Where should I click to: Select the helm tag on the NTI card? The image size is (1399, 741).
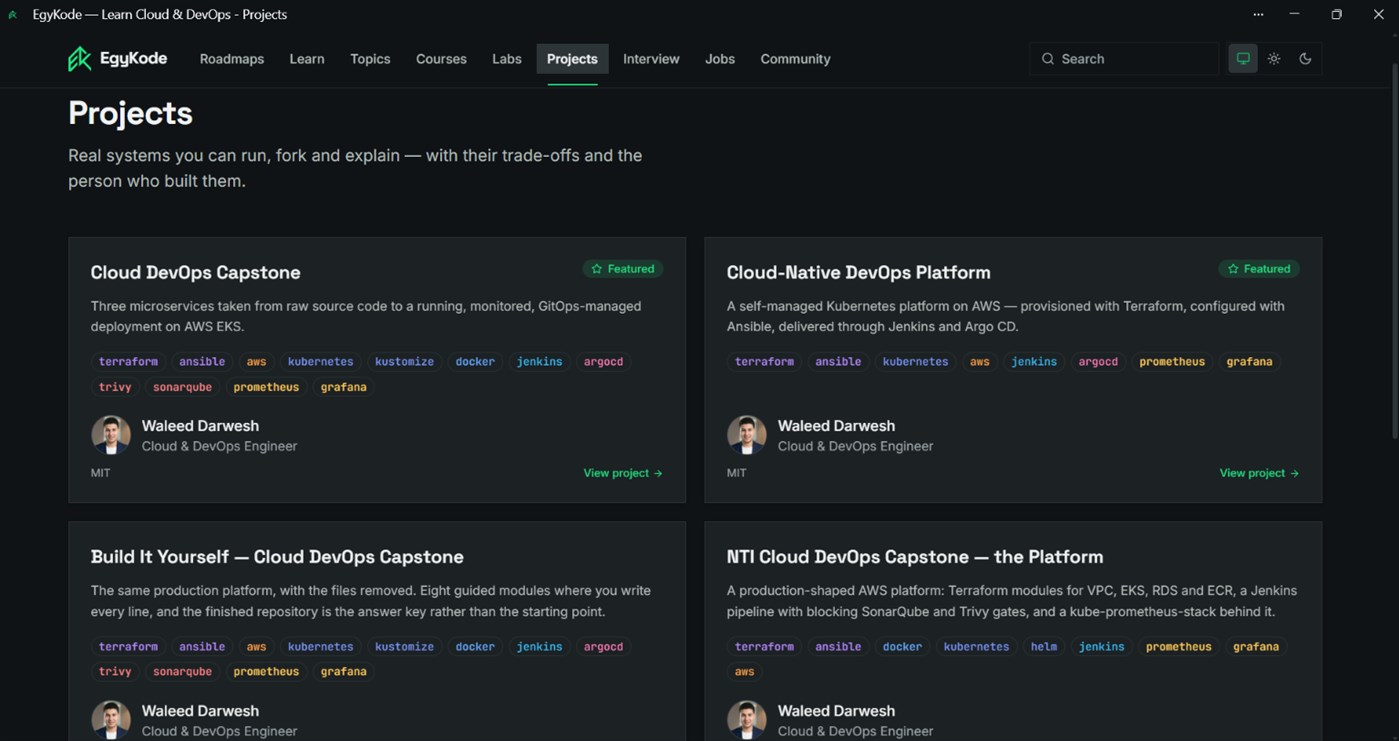coord(1044,647)
